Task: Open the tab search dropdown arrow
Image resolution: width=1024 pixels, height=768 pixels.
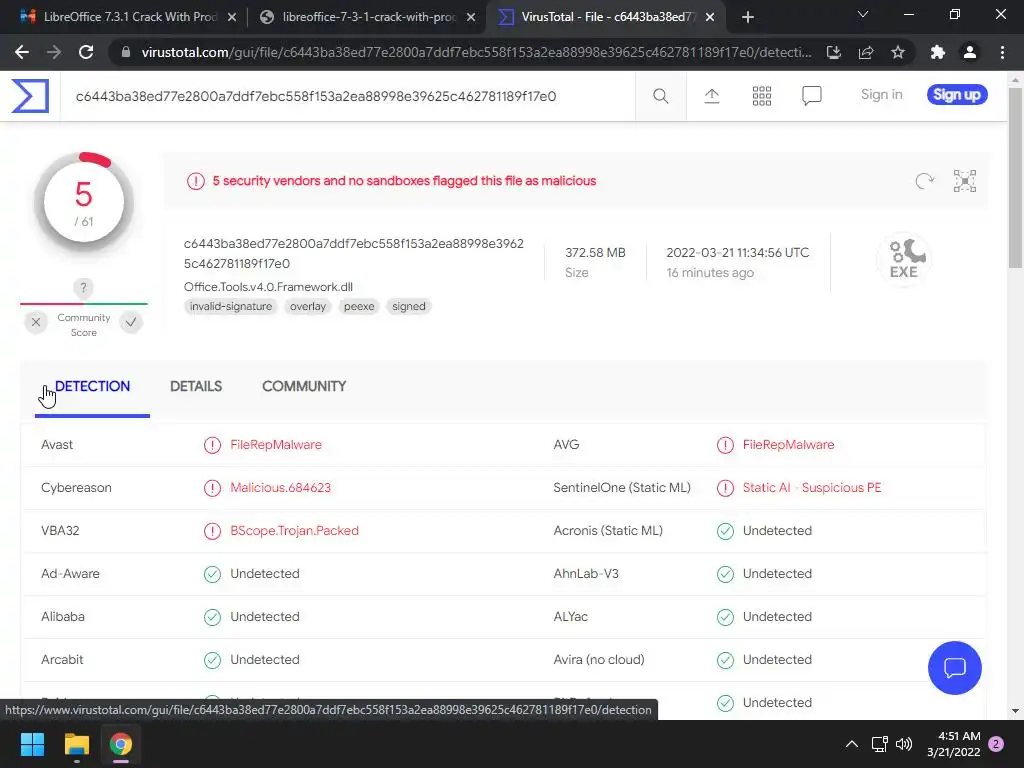Action: (x=863, y=15)
